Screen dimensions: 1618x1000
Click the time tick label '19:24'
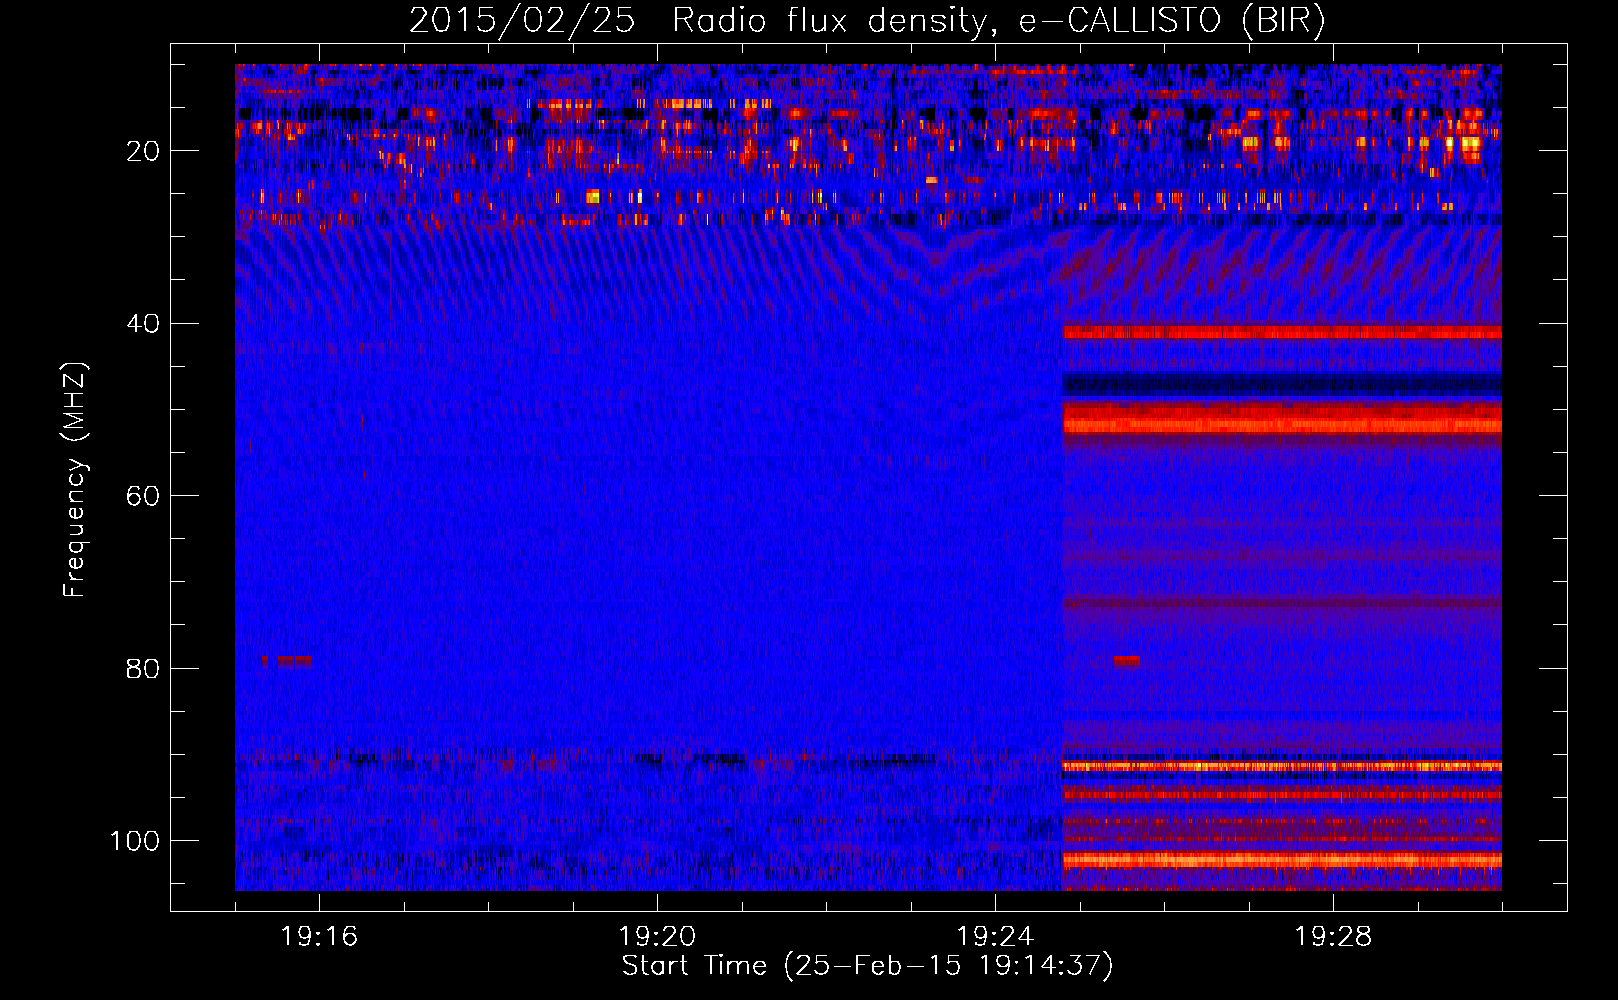[x=995, y=937]
